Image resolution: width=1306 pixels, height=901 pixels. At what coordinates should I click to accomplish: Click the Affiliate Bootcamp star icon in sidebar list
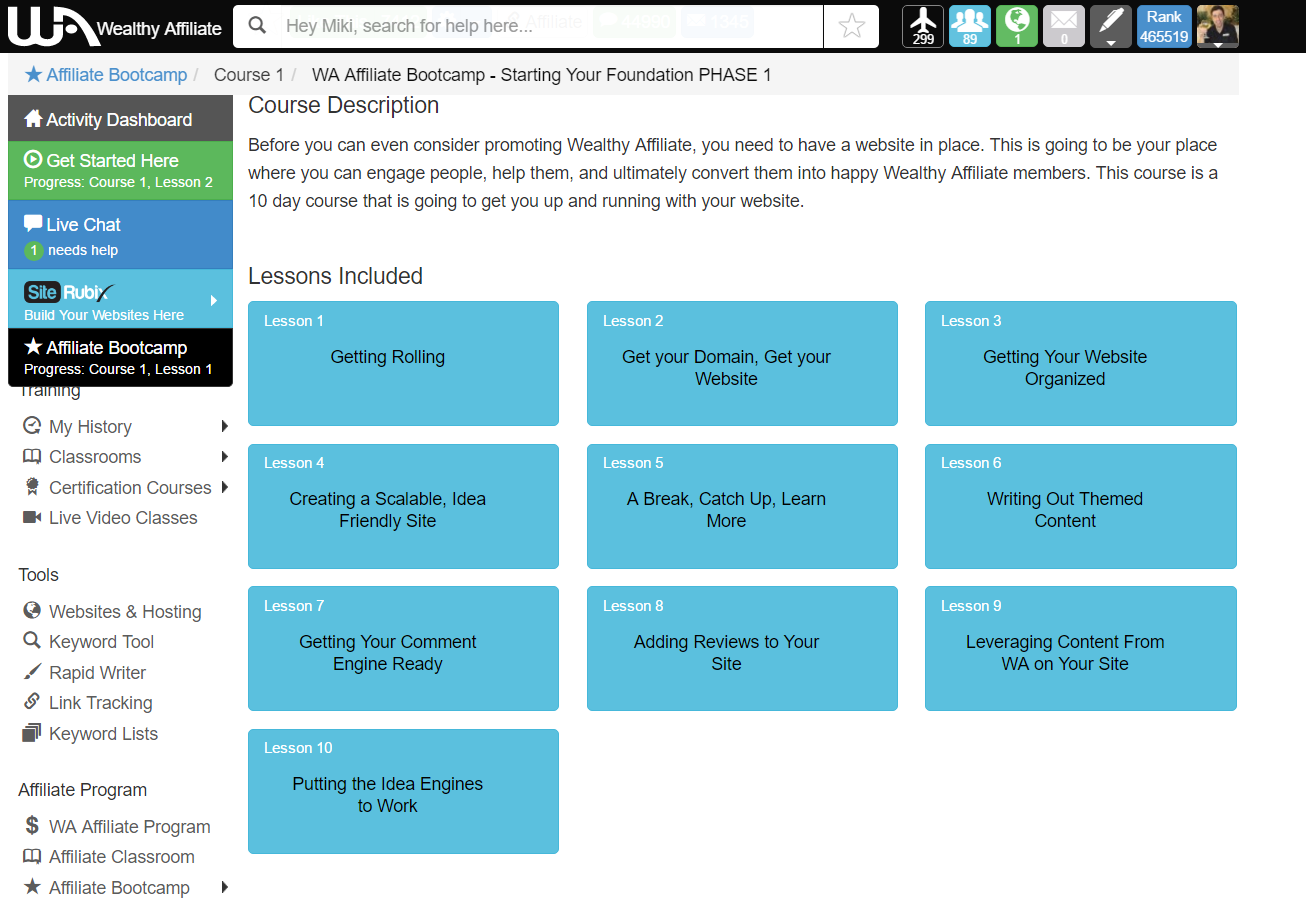point(32,886)
